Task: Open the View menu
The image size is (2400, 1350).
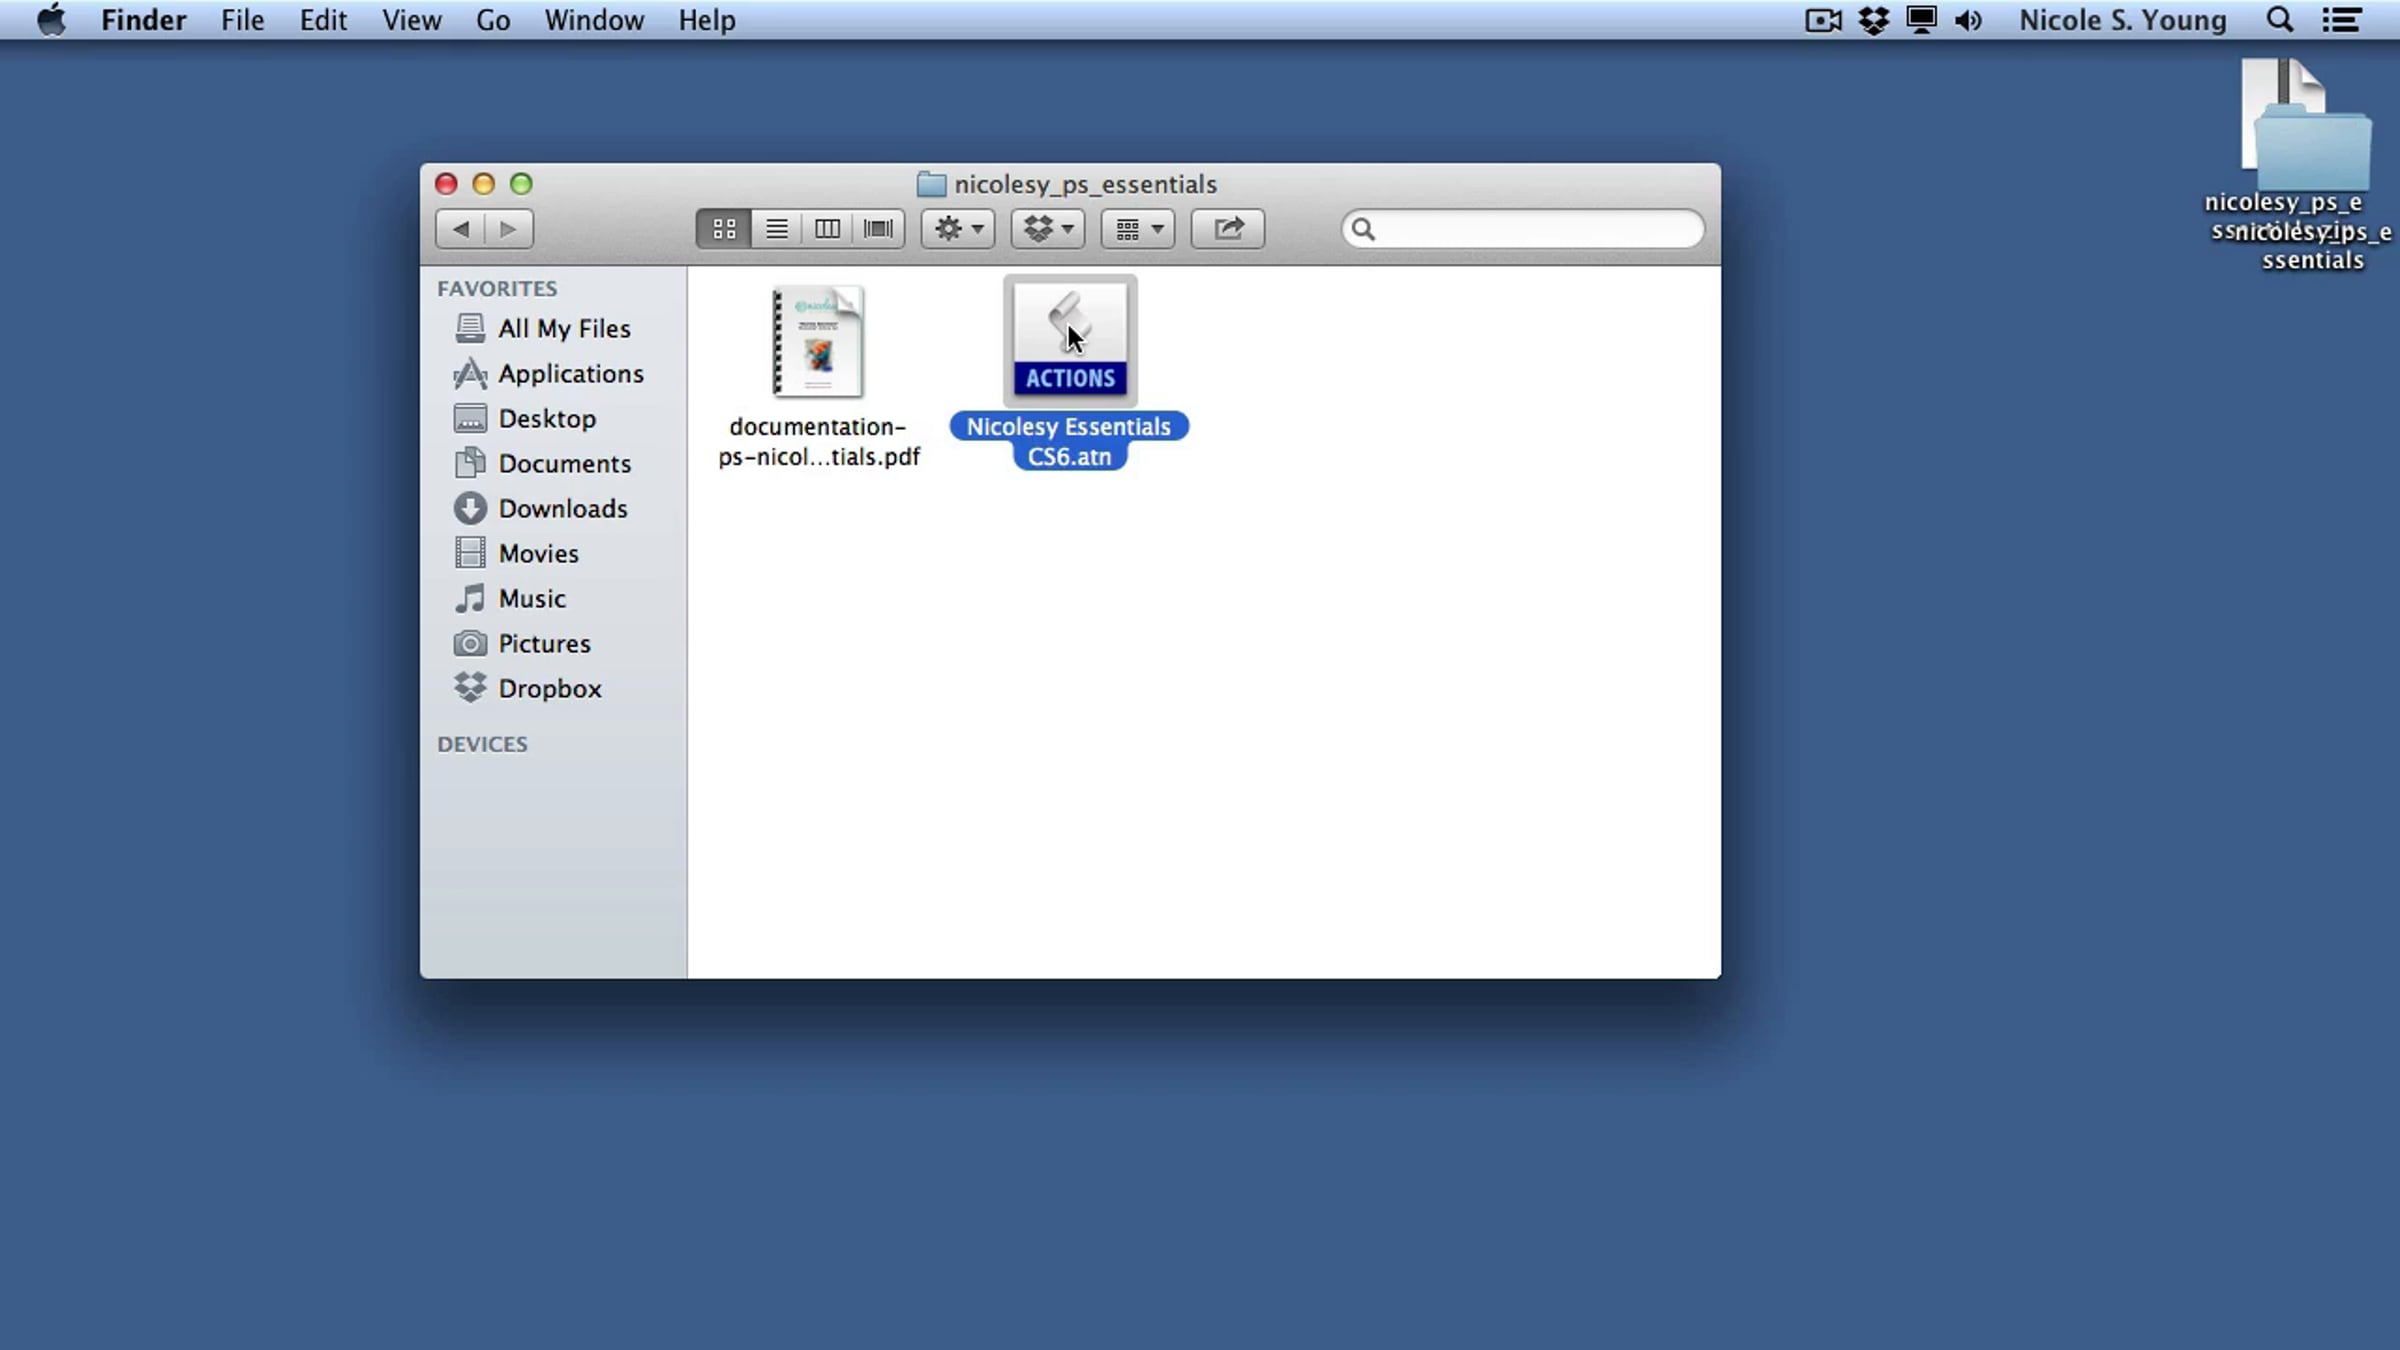Action: coord(411,20)
